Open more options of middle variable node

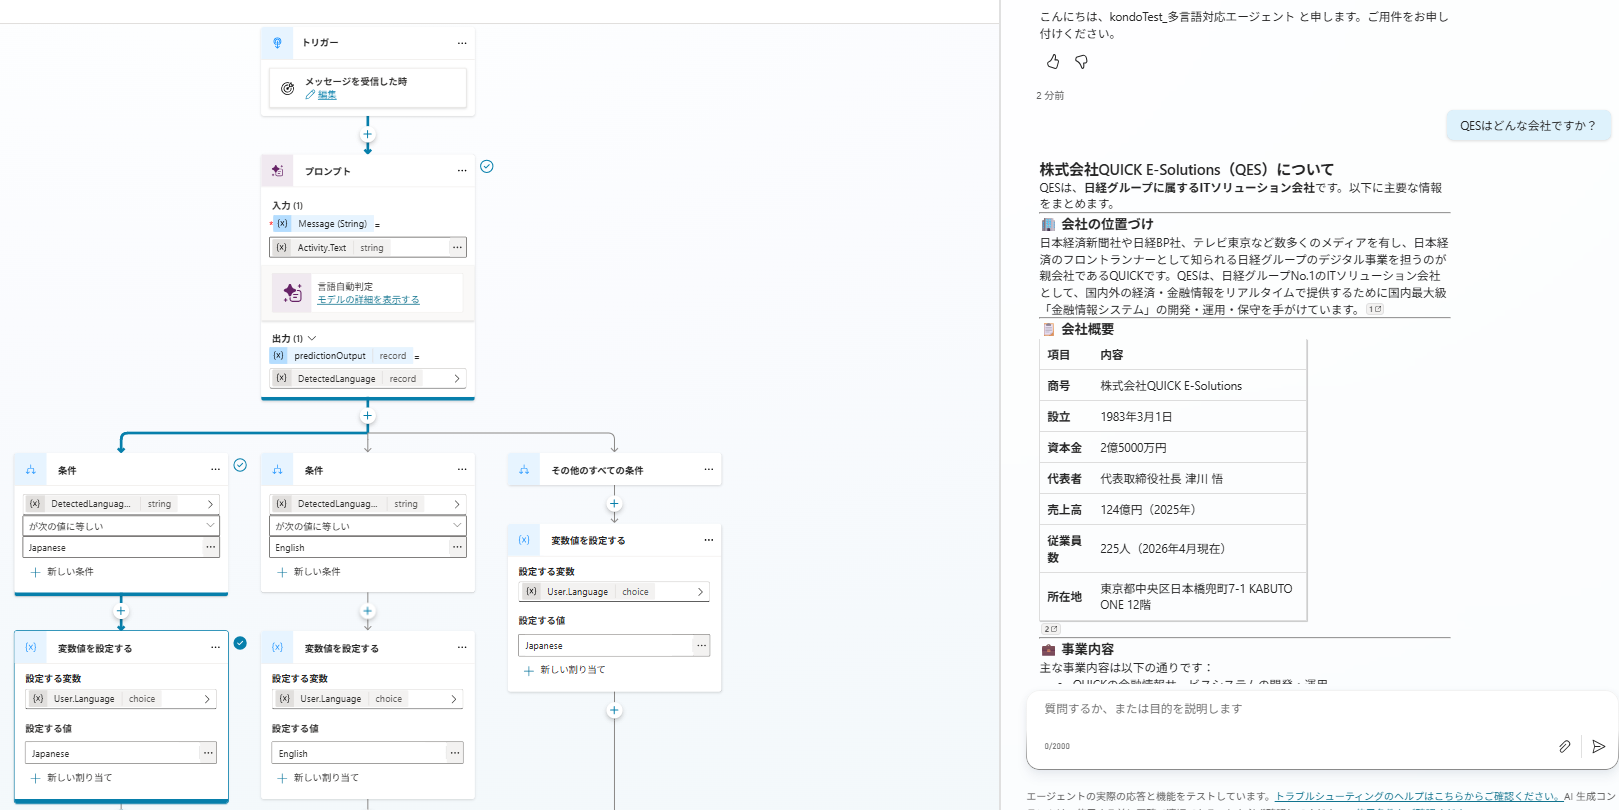coord(462,648)
